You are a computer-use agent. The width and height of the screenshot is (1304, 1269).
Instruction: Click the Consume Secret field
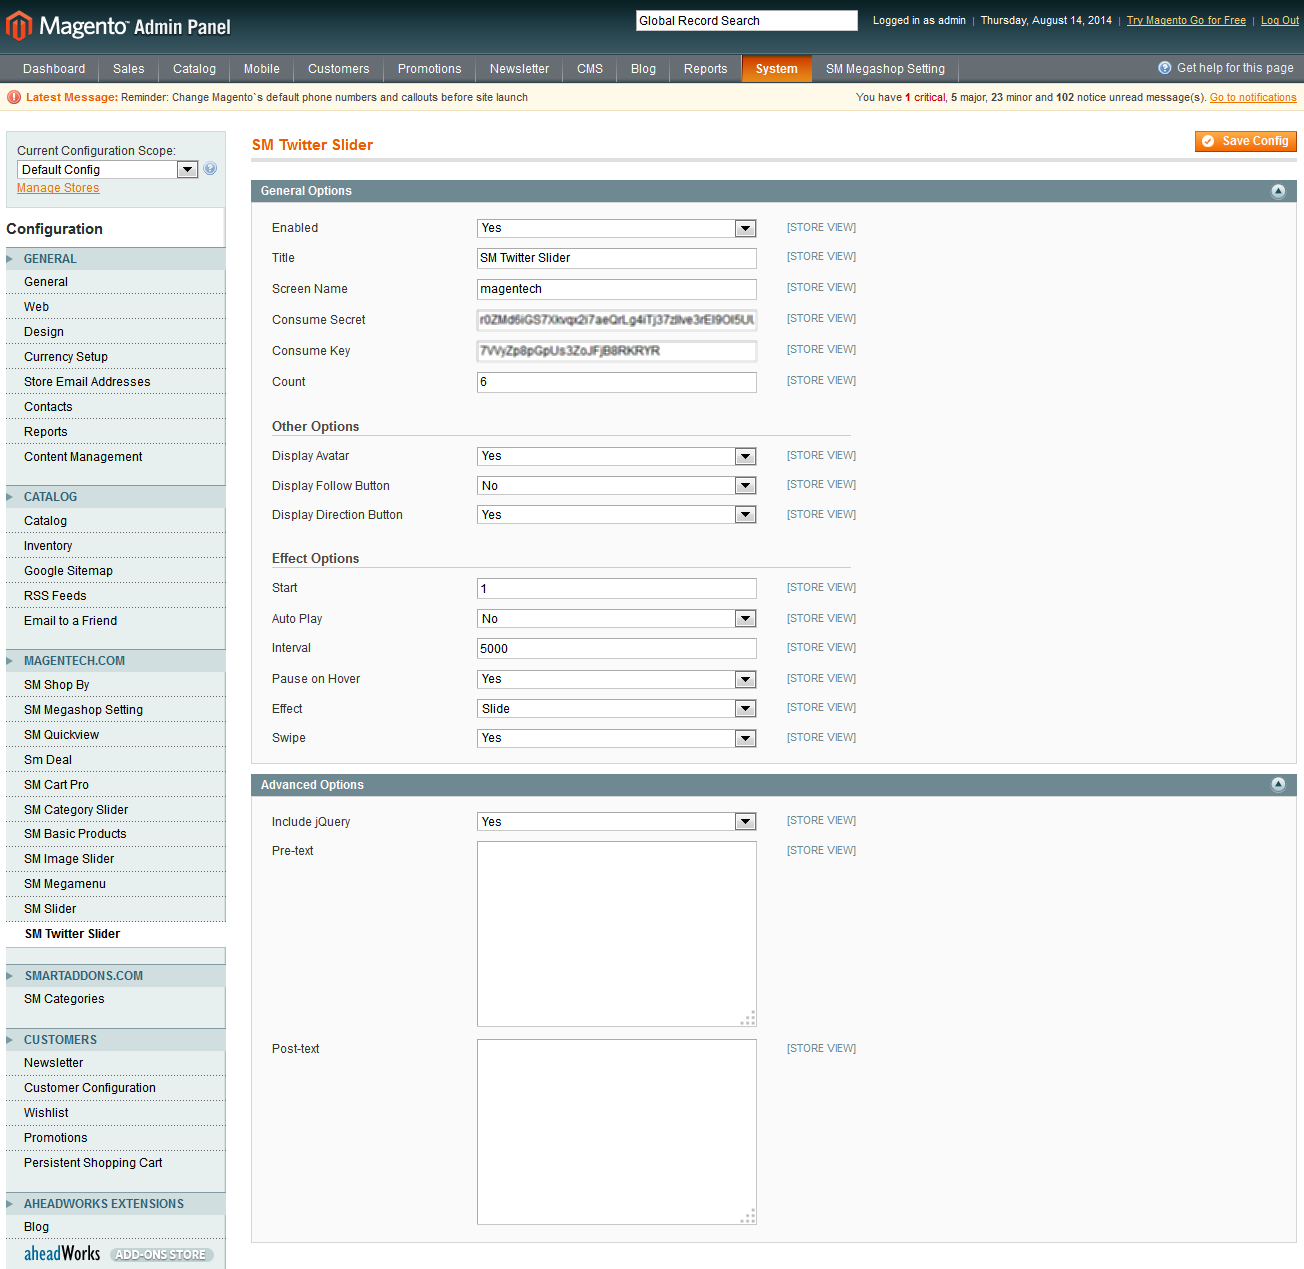click(617, 320)
